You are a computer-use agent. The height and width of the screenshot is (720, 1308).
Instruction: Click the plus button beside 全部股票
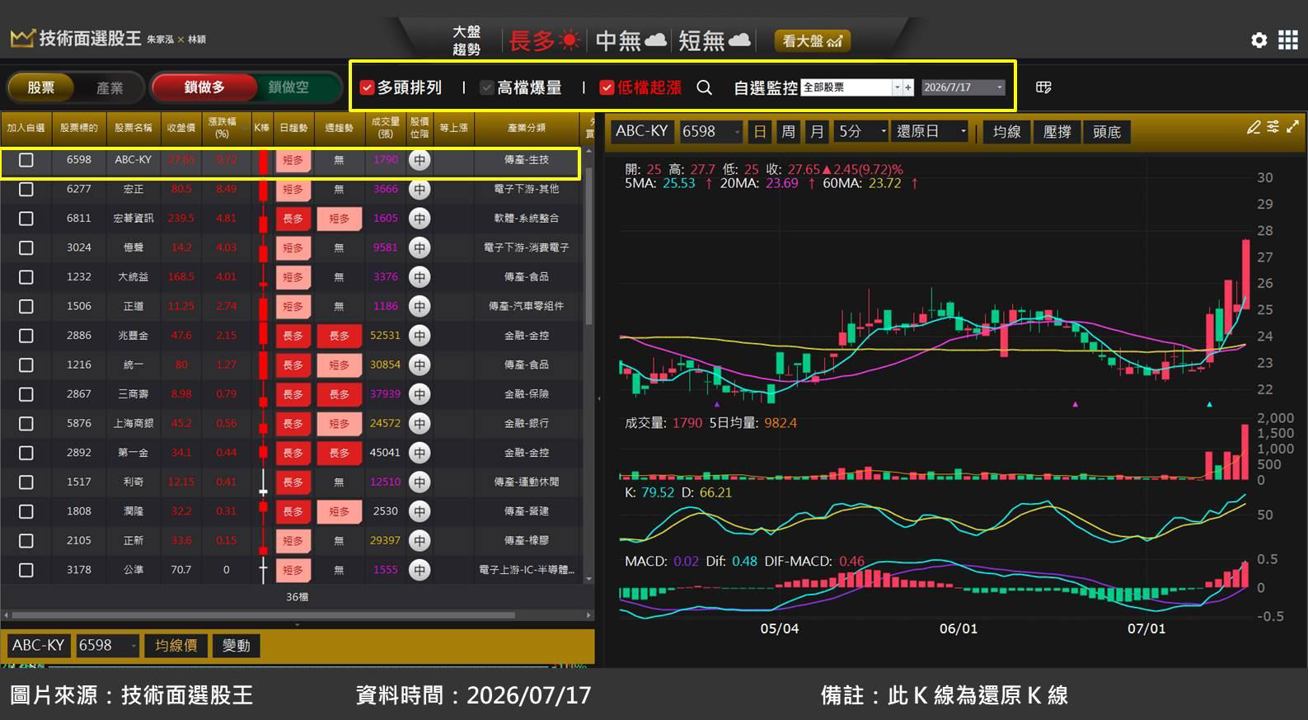(x=908, y=88)
